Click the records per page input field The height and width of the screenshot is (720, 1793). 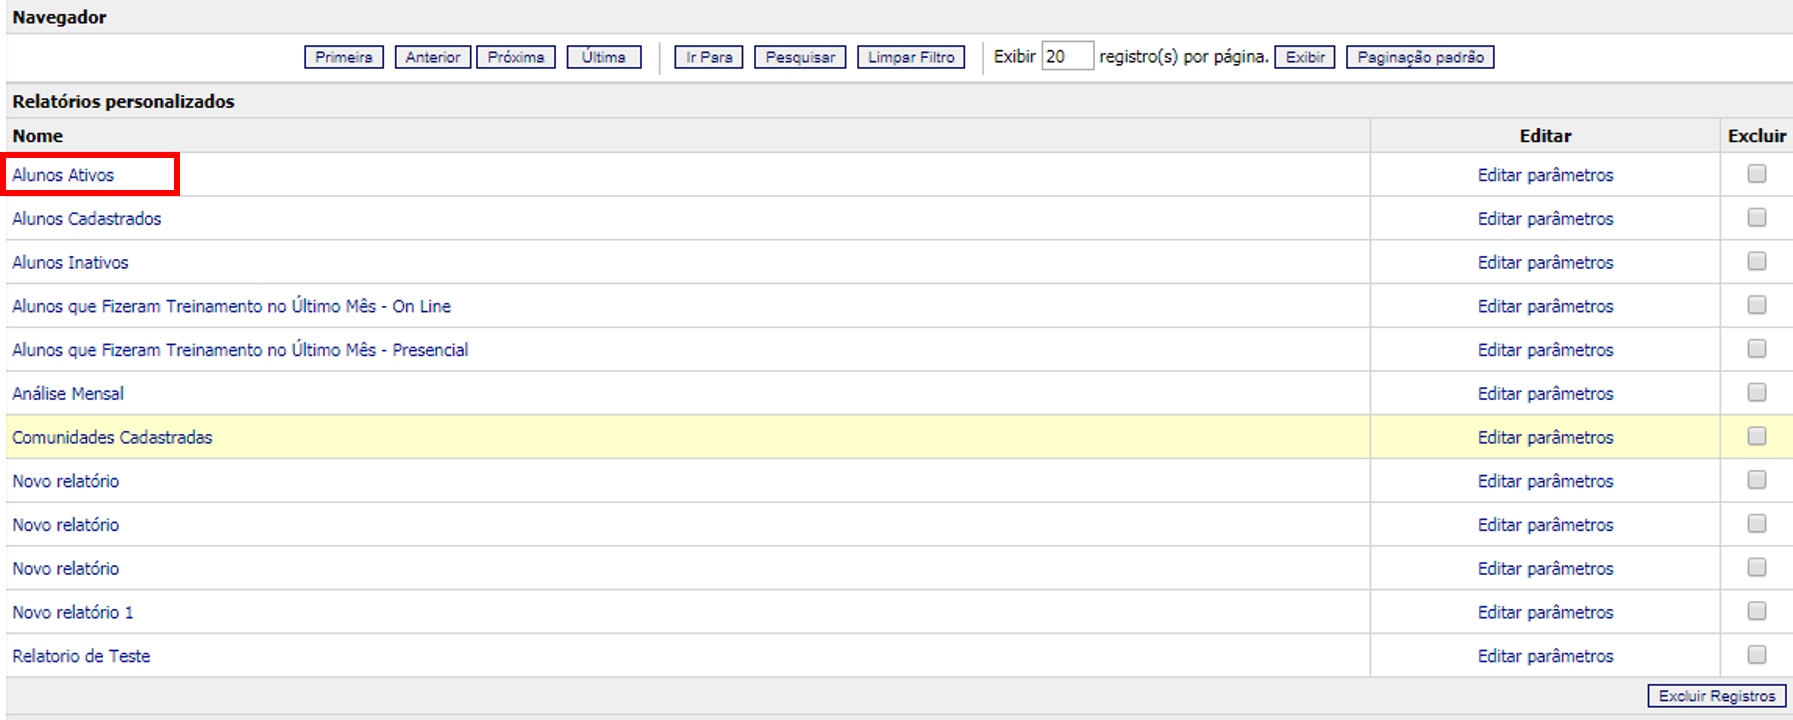1066,57
